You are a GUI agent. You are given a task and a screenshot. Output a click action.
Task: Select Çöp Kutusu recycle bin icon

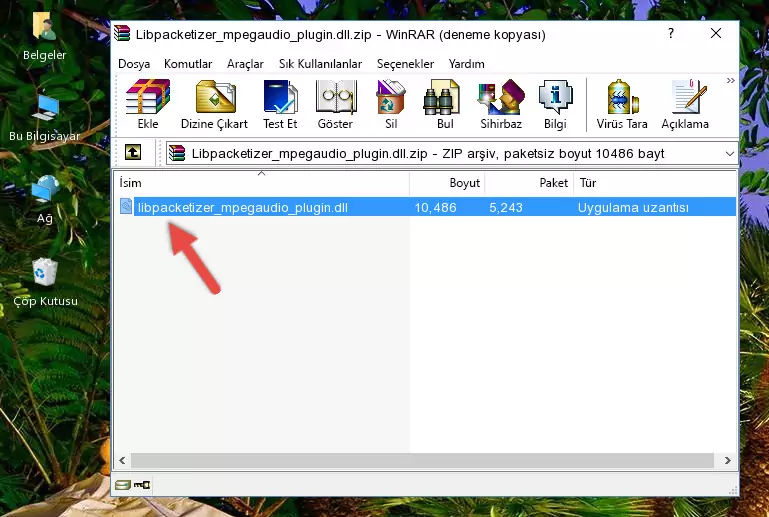[45, 283]
